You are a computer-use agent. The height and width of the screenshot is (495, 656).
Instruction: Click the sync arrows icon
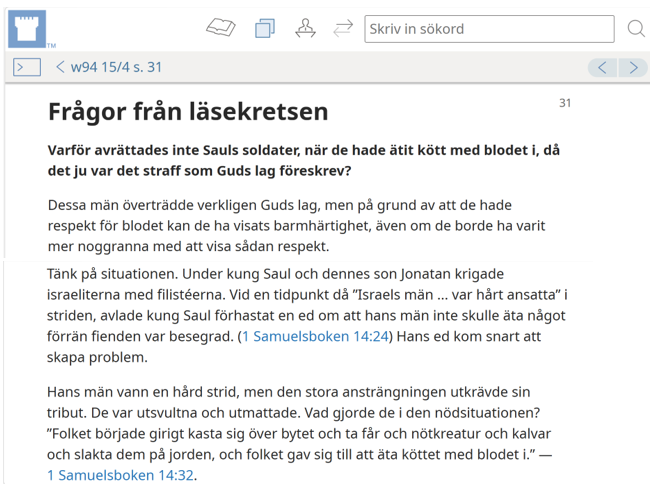343,28
